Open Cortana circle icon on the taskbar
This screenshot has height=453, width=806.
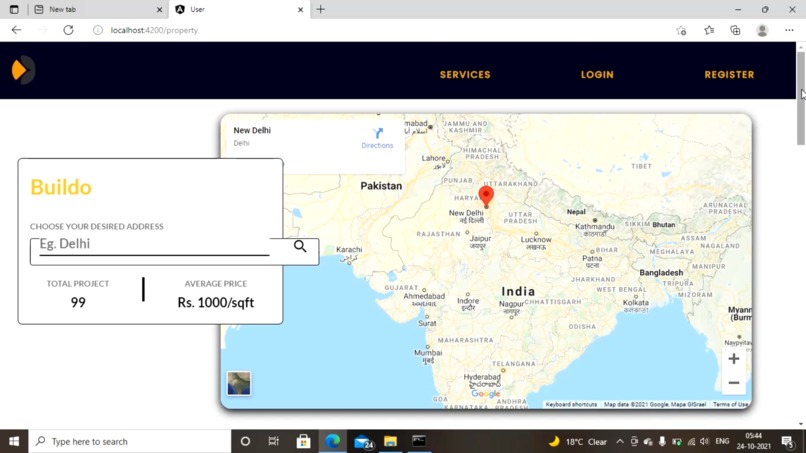tap(245, 441)
